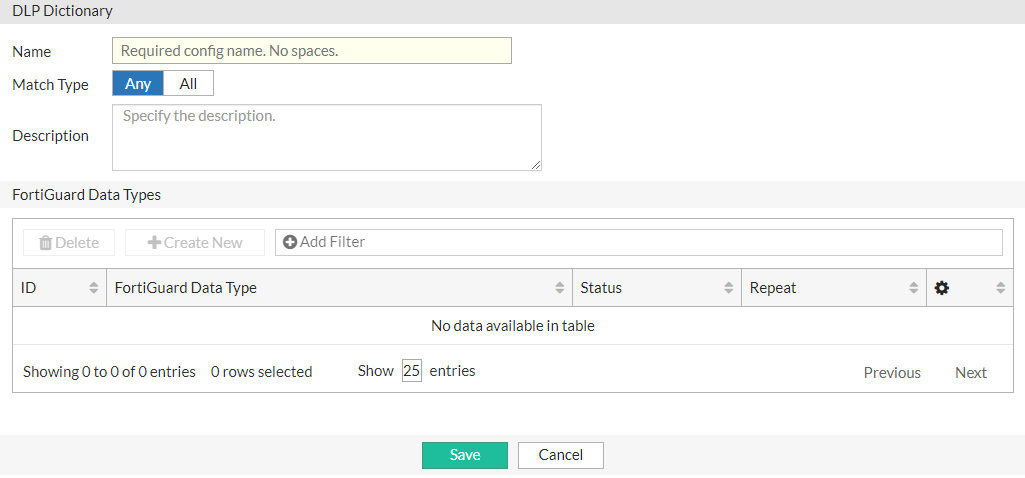Screen dimensions: 1025x478
Task: Click the Show entries count box
Action: point(412,371)
